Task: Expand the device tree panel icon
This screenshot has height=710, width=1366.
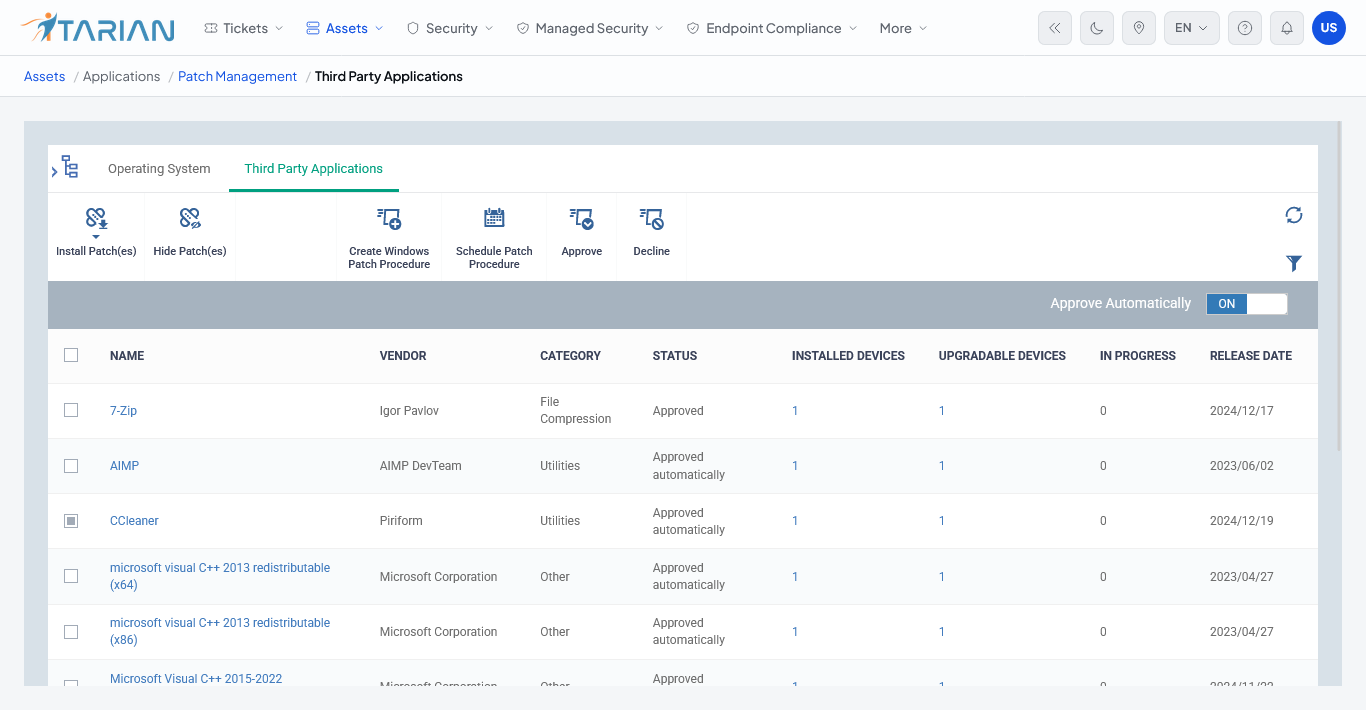Action: pos(66,168)
